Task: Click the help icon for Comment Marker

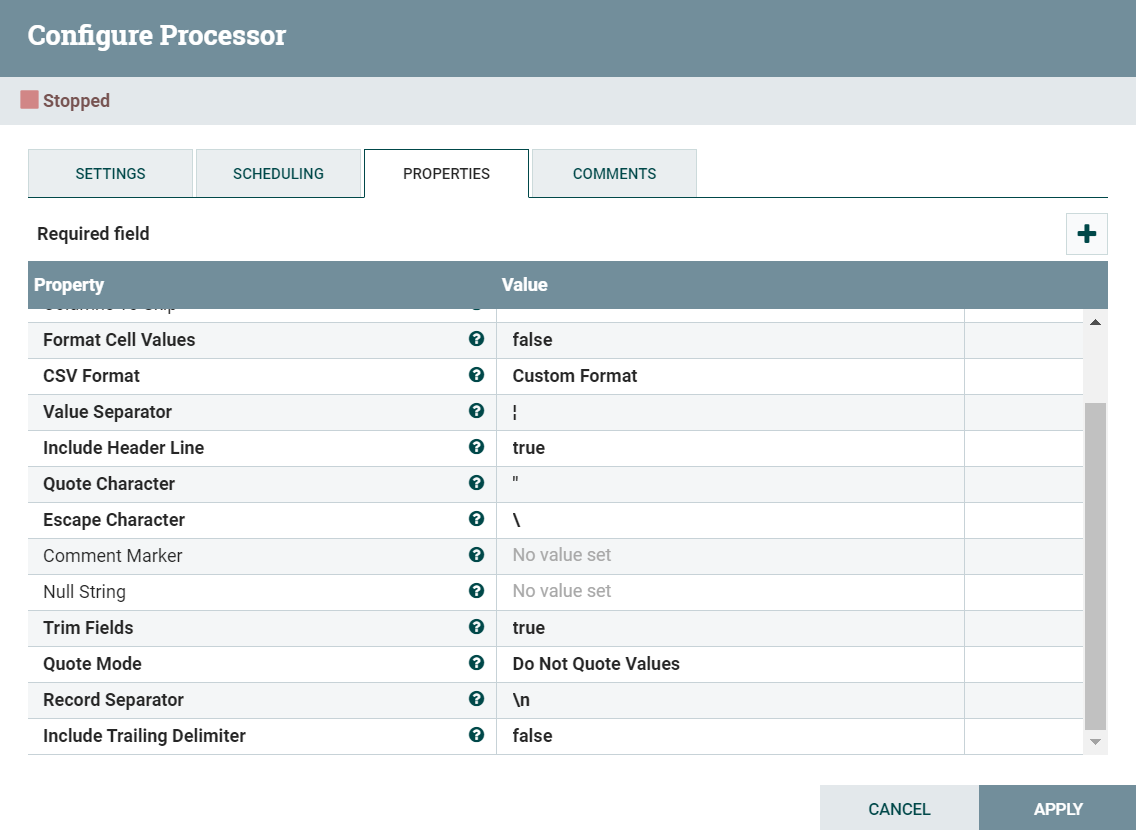Action: 477,555
